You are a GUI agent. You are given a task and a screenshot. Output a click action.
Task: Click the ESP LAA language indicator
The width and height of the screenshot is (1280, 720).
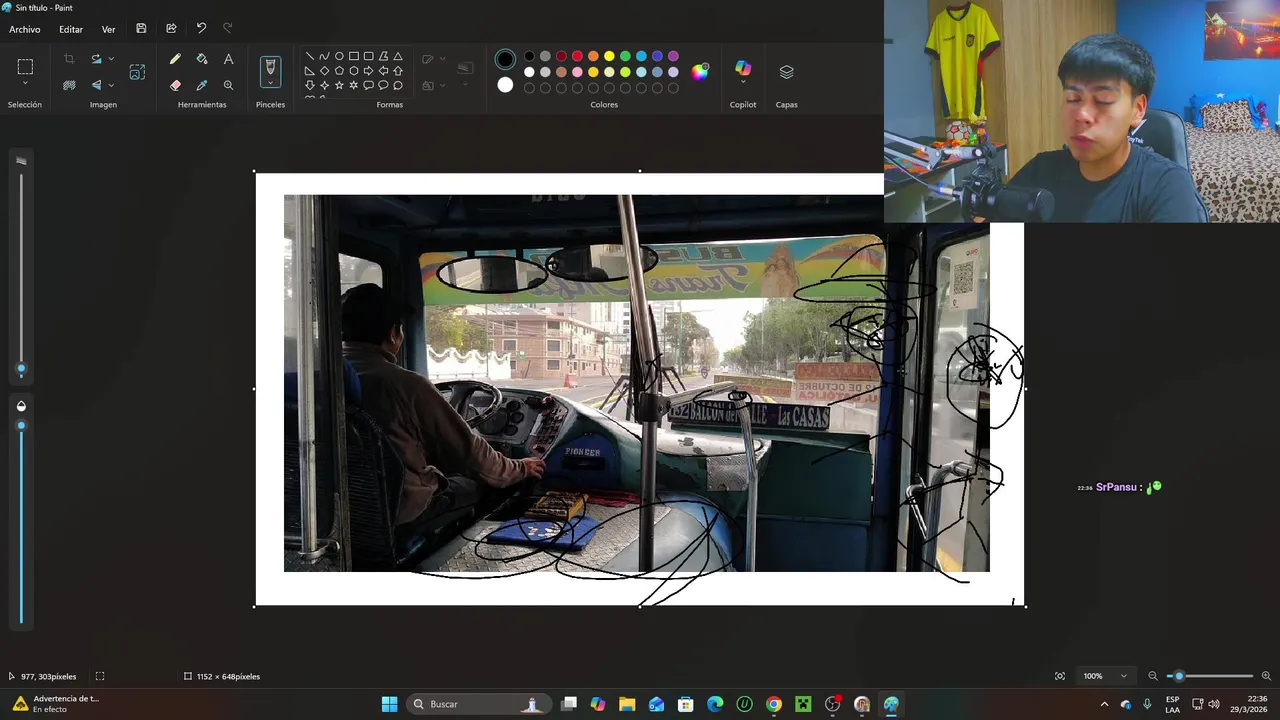[1172, 704]
